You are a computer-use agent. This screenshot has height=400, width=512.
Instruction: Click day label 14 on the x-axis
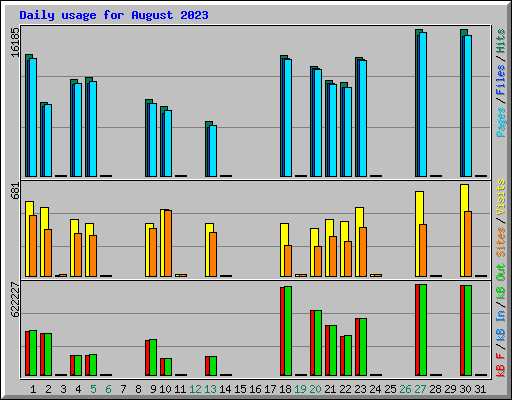tap(225, 389)
